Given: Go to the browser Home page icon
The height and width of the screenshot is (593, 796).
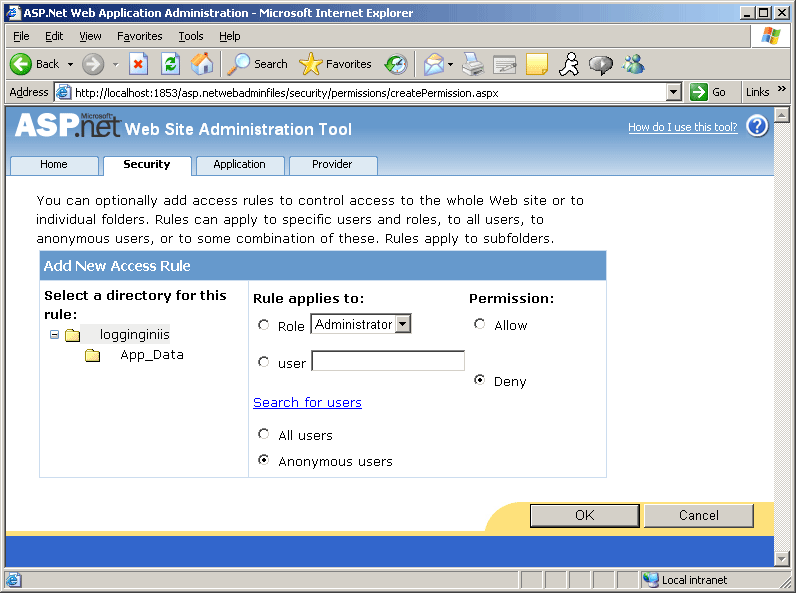Looking at the screenshot, I should [202, 64].
